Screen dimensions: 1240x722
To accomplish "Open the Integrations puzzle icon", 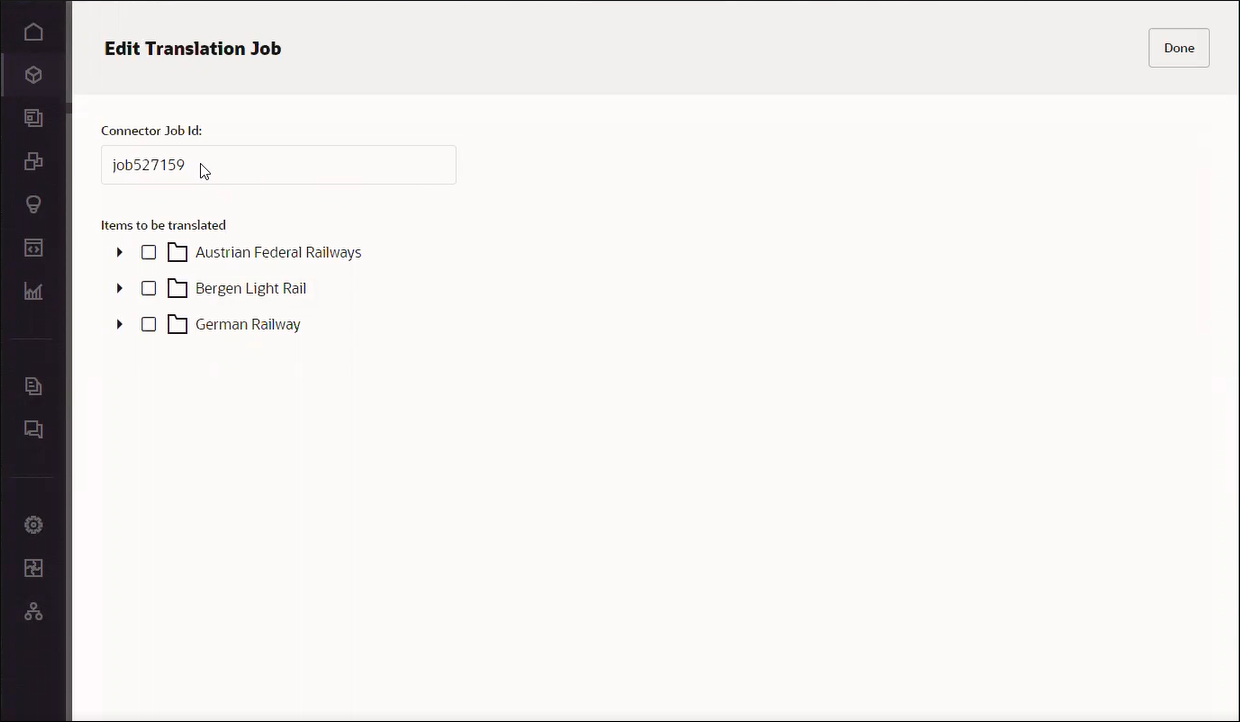I will pos(33,568).
